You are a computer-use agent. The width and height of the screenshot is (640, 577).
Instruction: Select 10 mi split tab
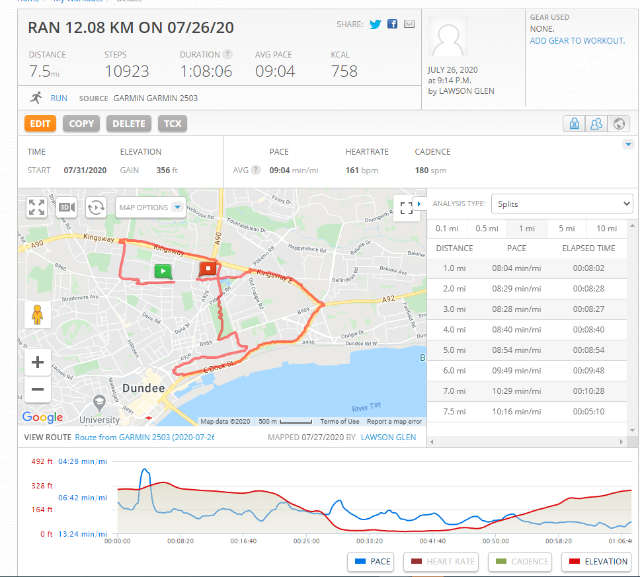[607, 229]
